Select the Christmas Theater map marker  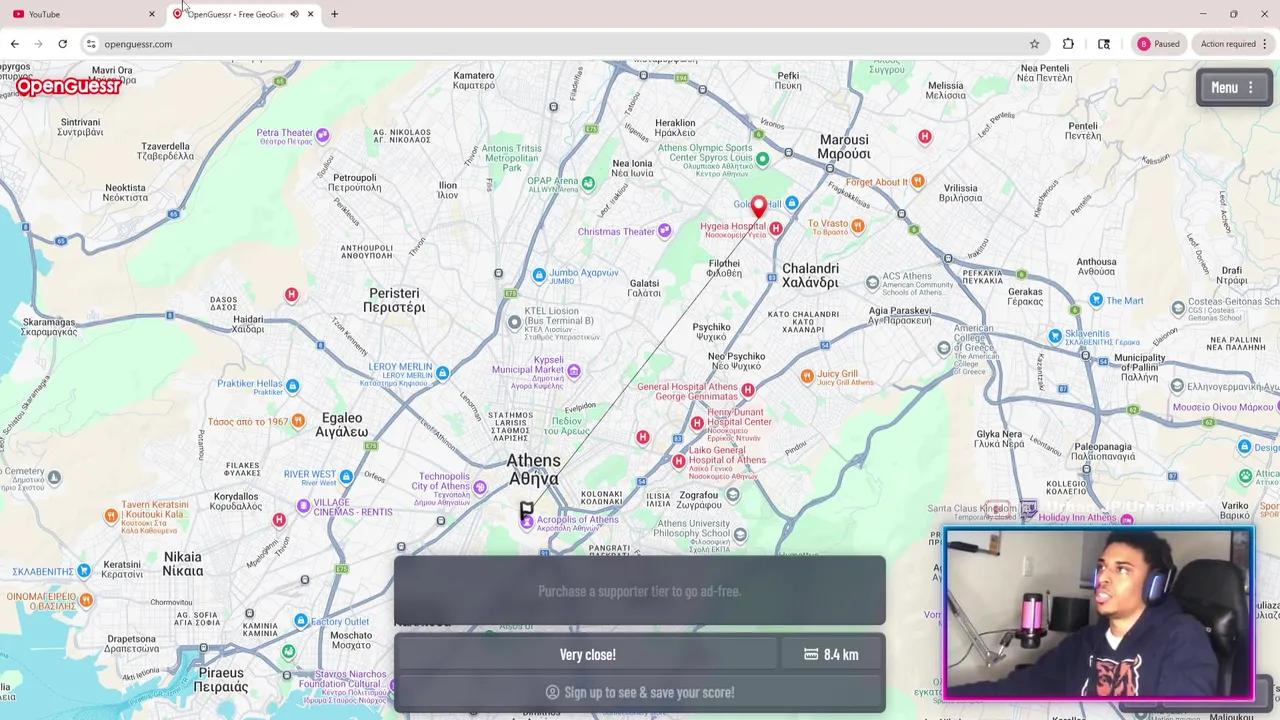tap(664, 231)
